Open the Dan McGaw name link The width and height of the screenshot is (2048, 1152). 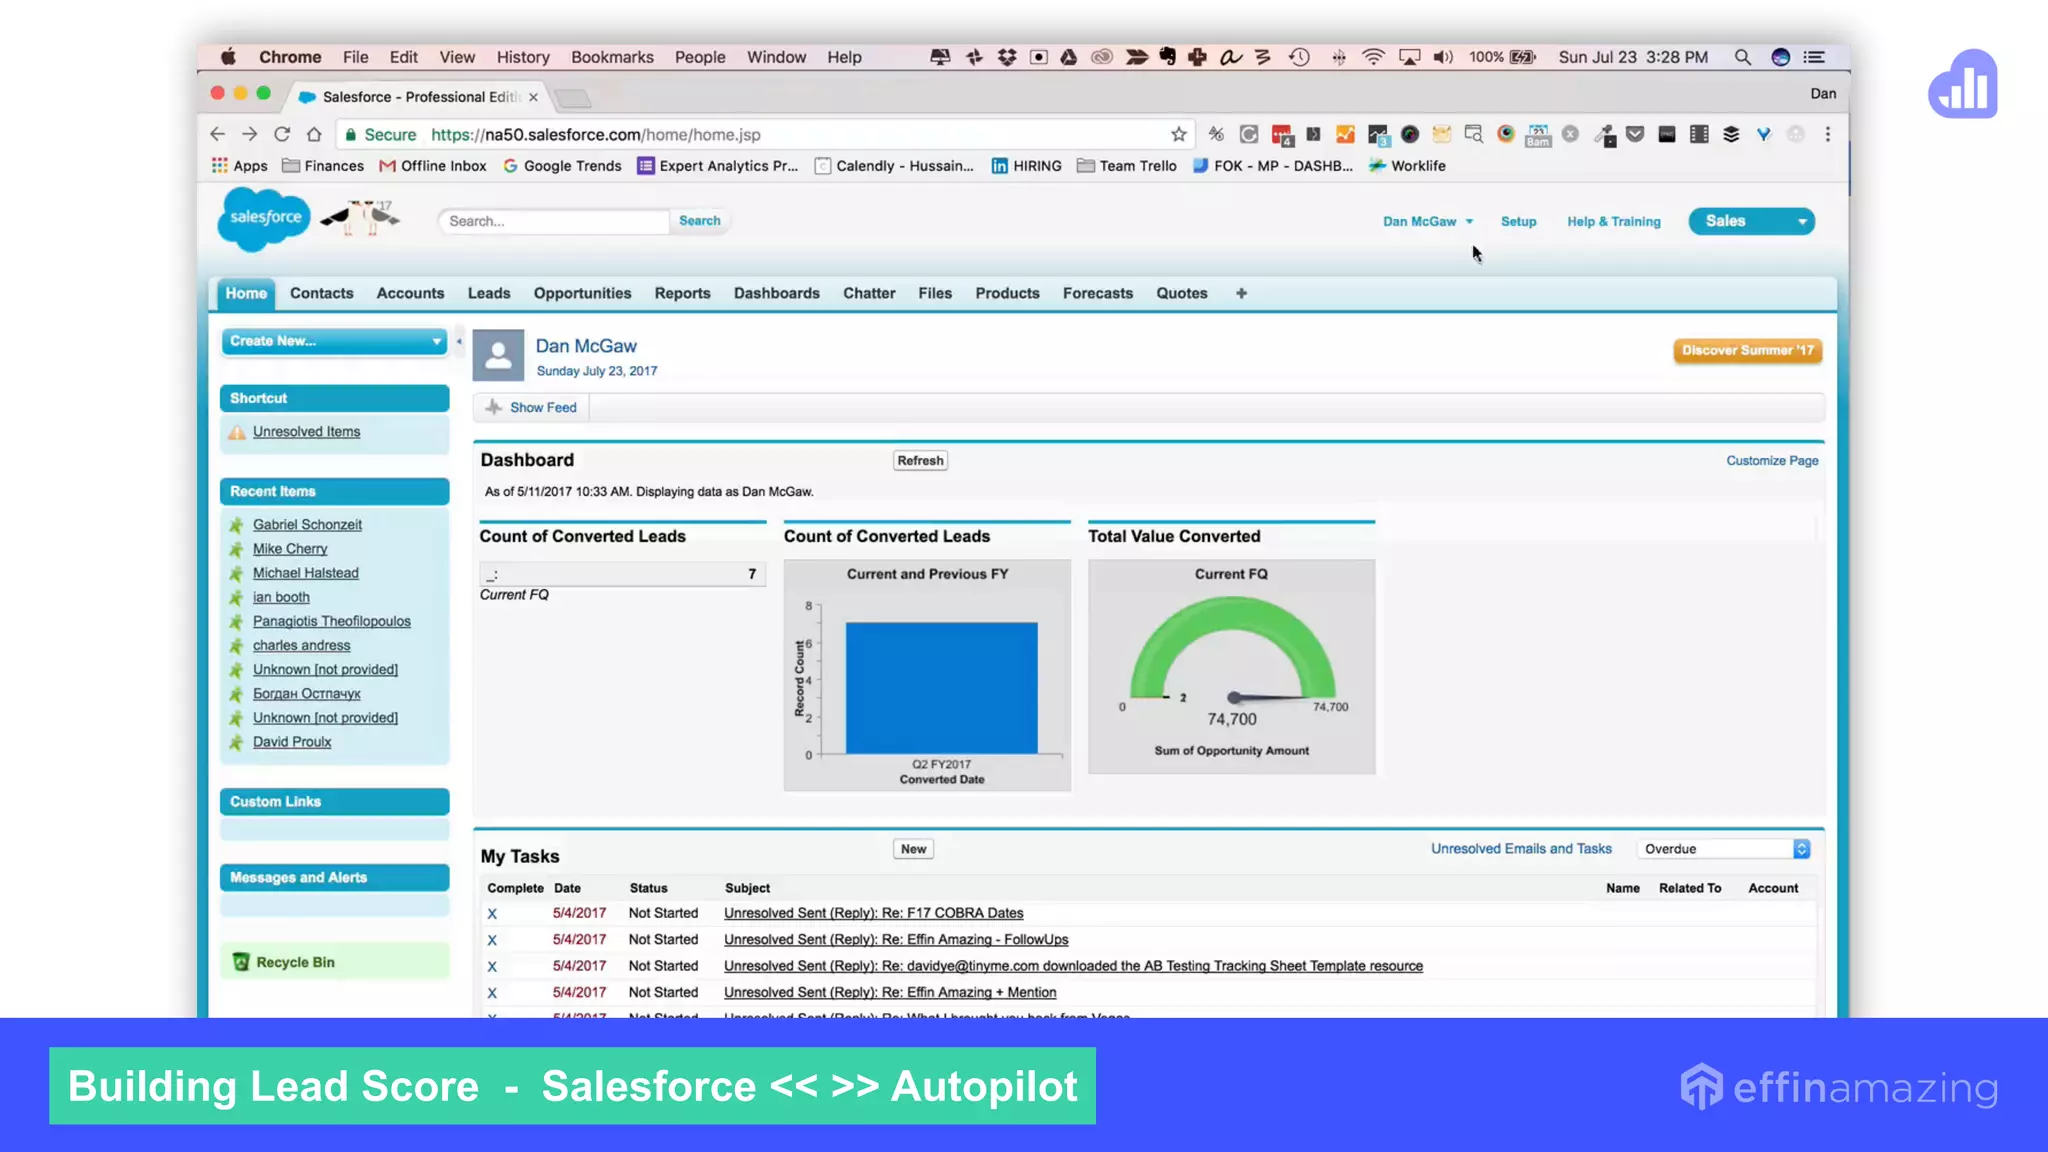[x=586, y=346]
